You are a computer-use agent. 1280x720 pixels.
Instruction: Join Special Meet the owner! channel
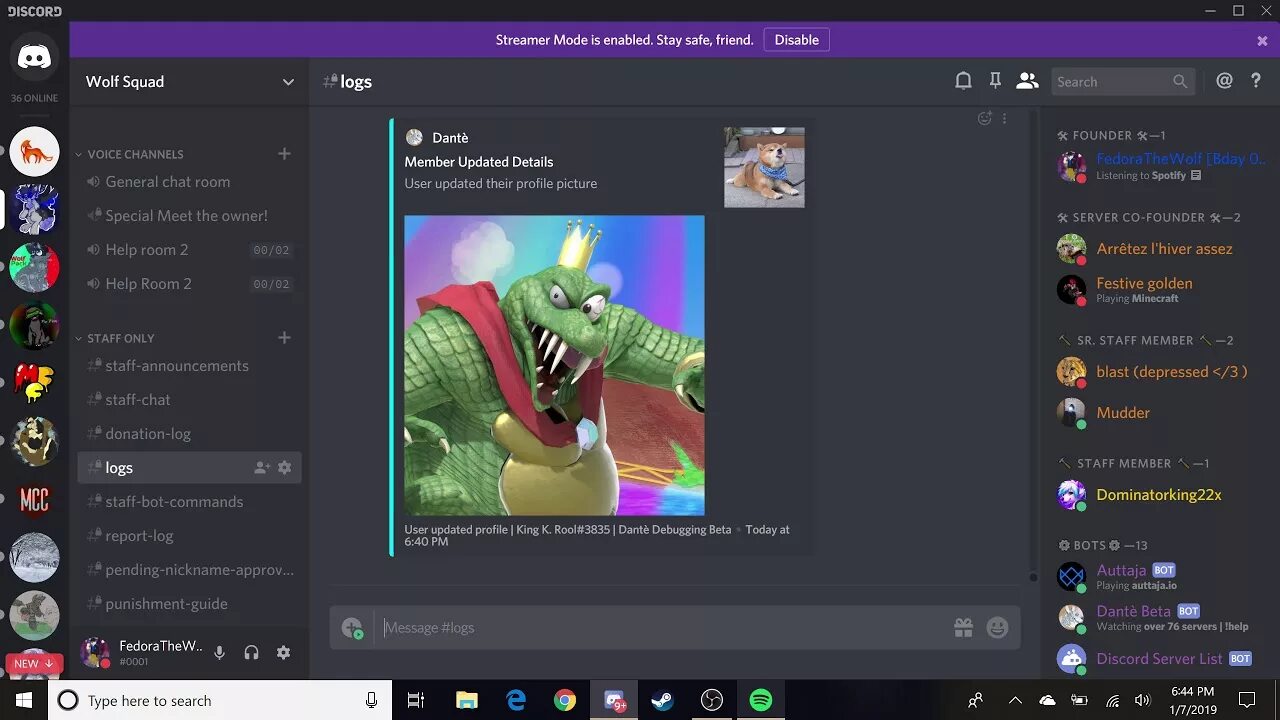pos(189,216)
